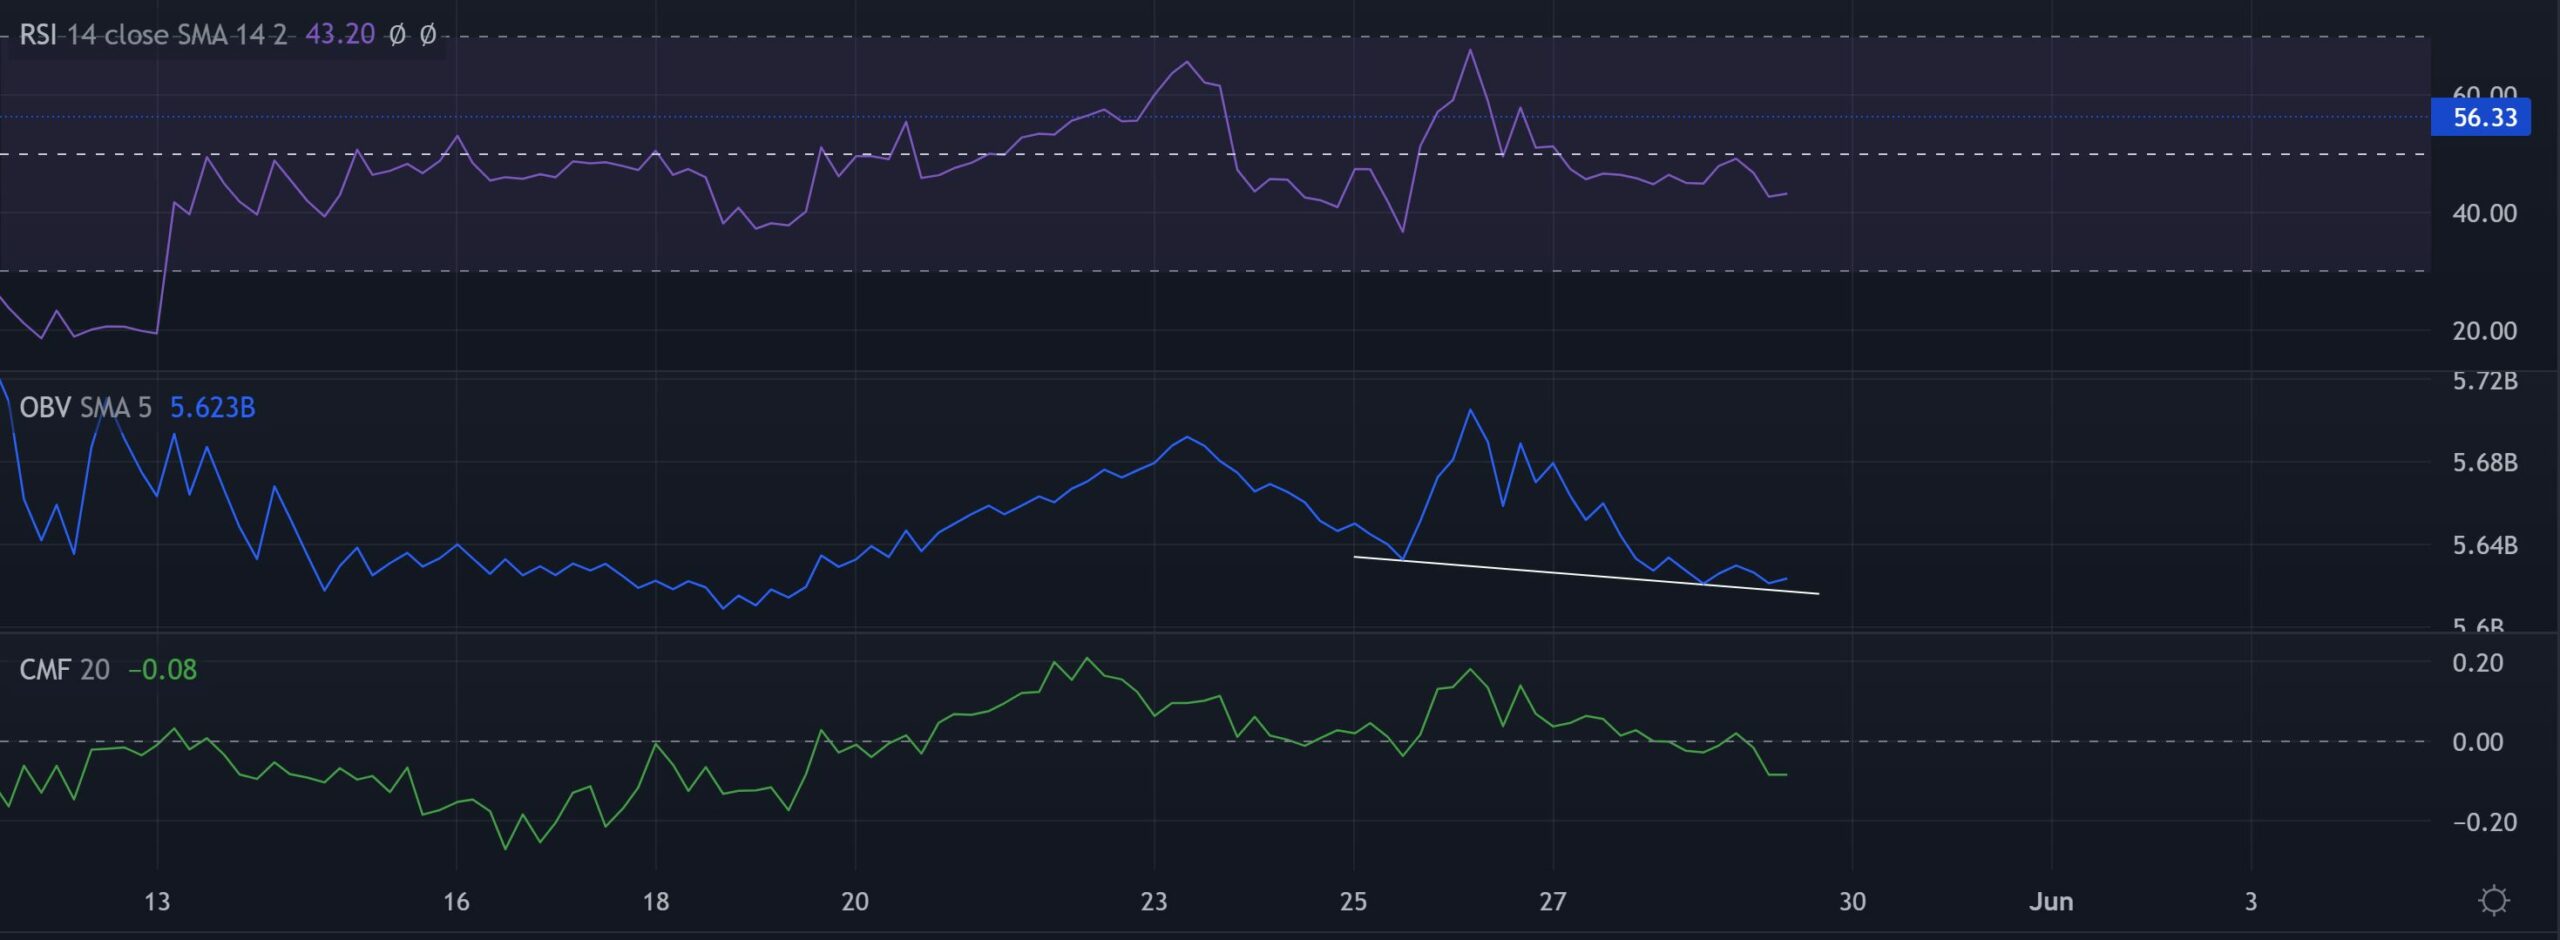The image size is (2560, 940).
Task: Select the 27 date on the time axis
Action: click(x=1552, y=900)
